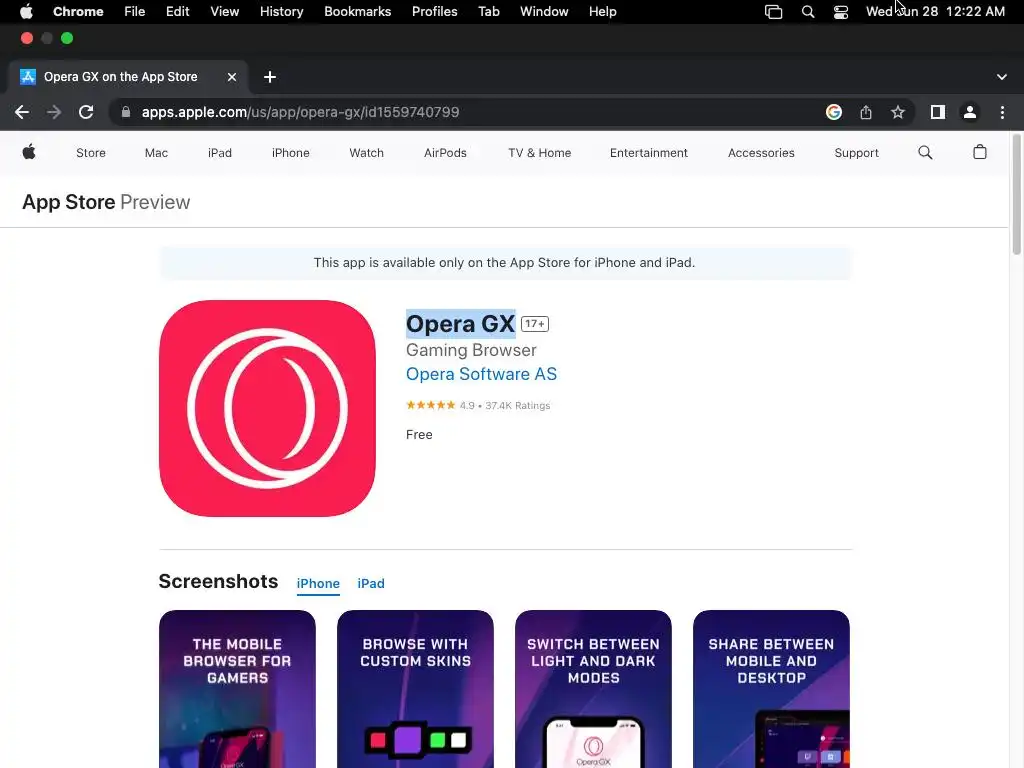Open the shopping bag icon
The height and width of the screenshot is (768, 1024).
[980, 152]
